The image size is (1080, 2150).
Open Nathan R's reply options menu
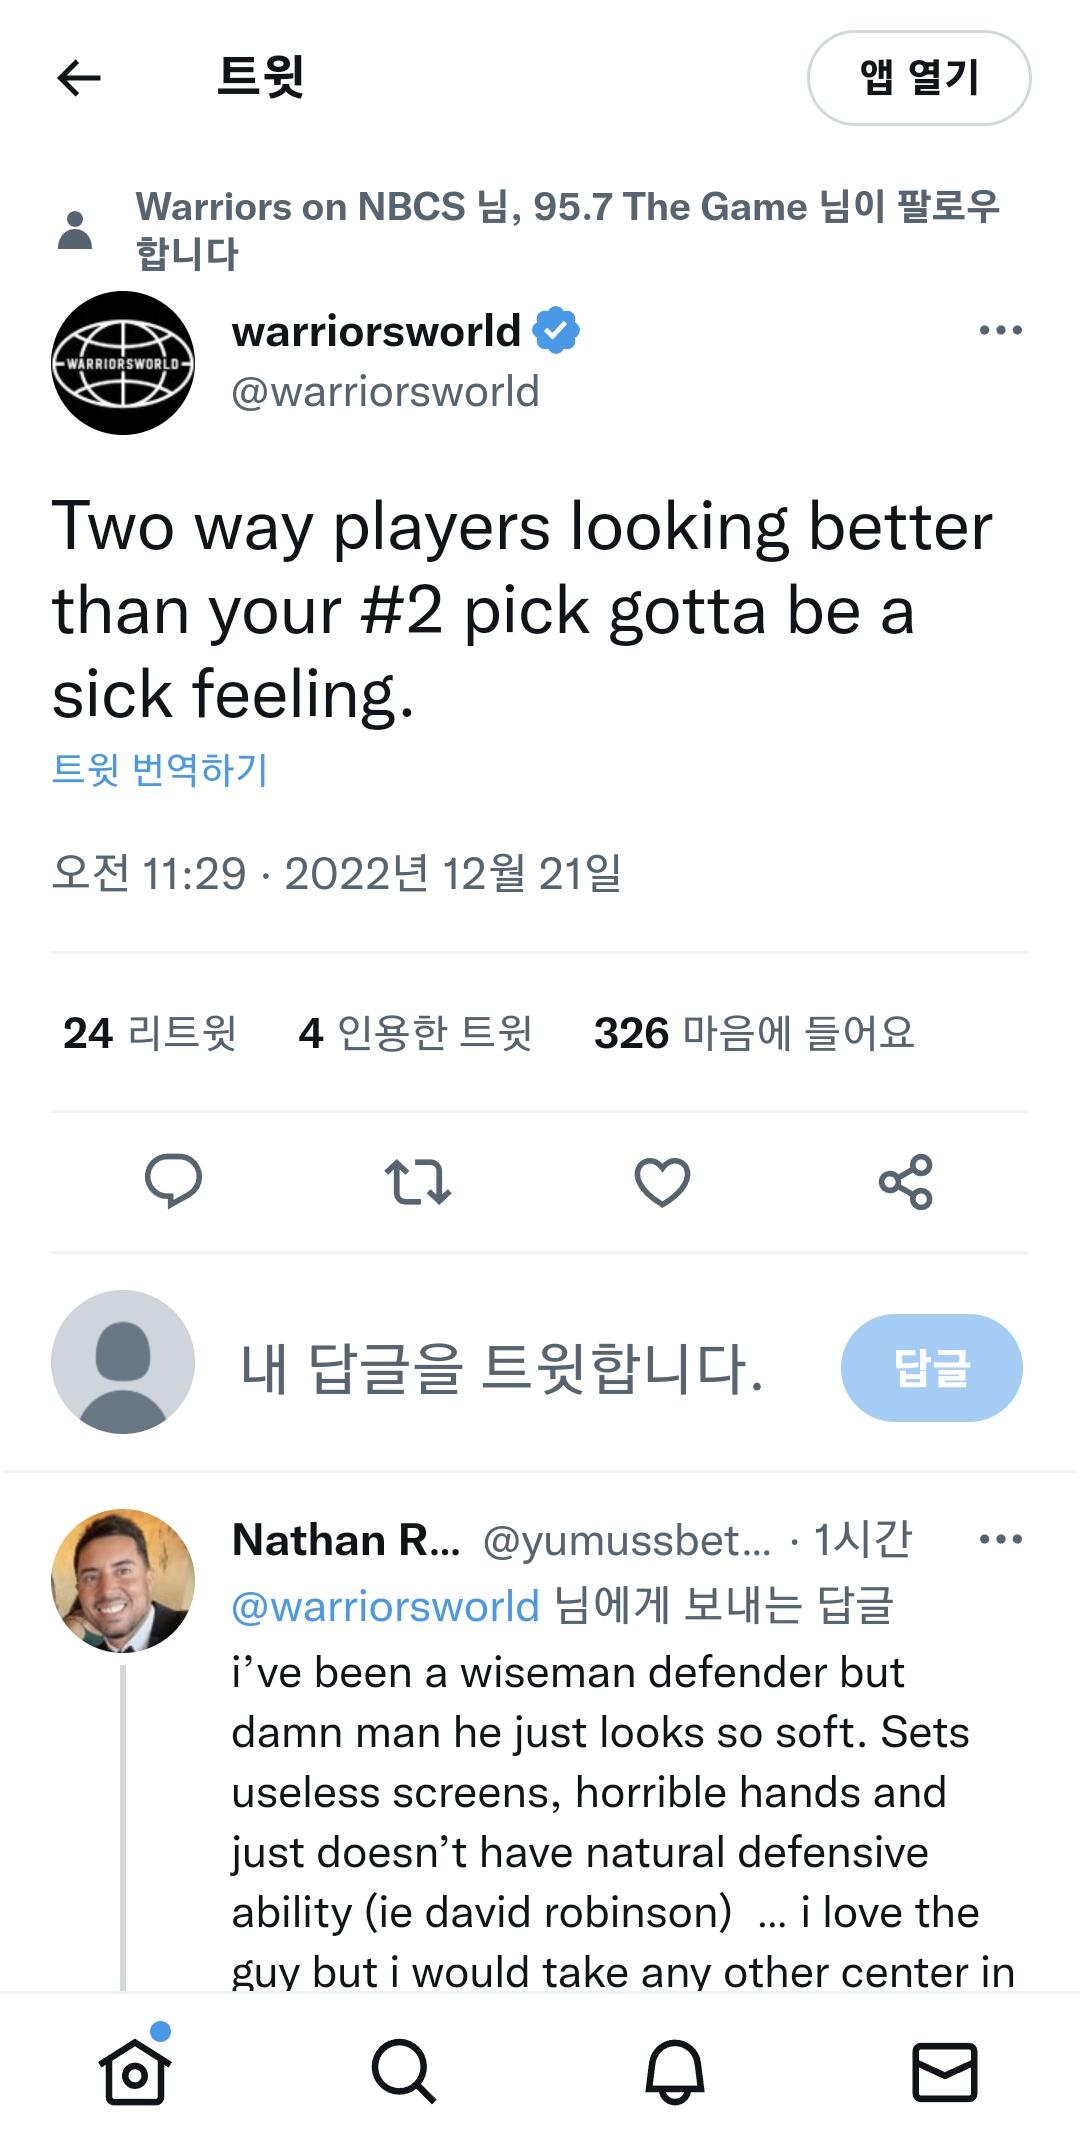tap(1000, 1539)
